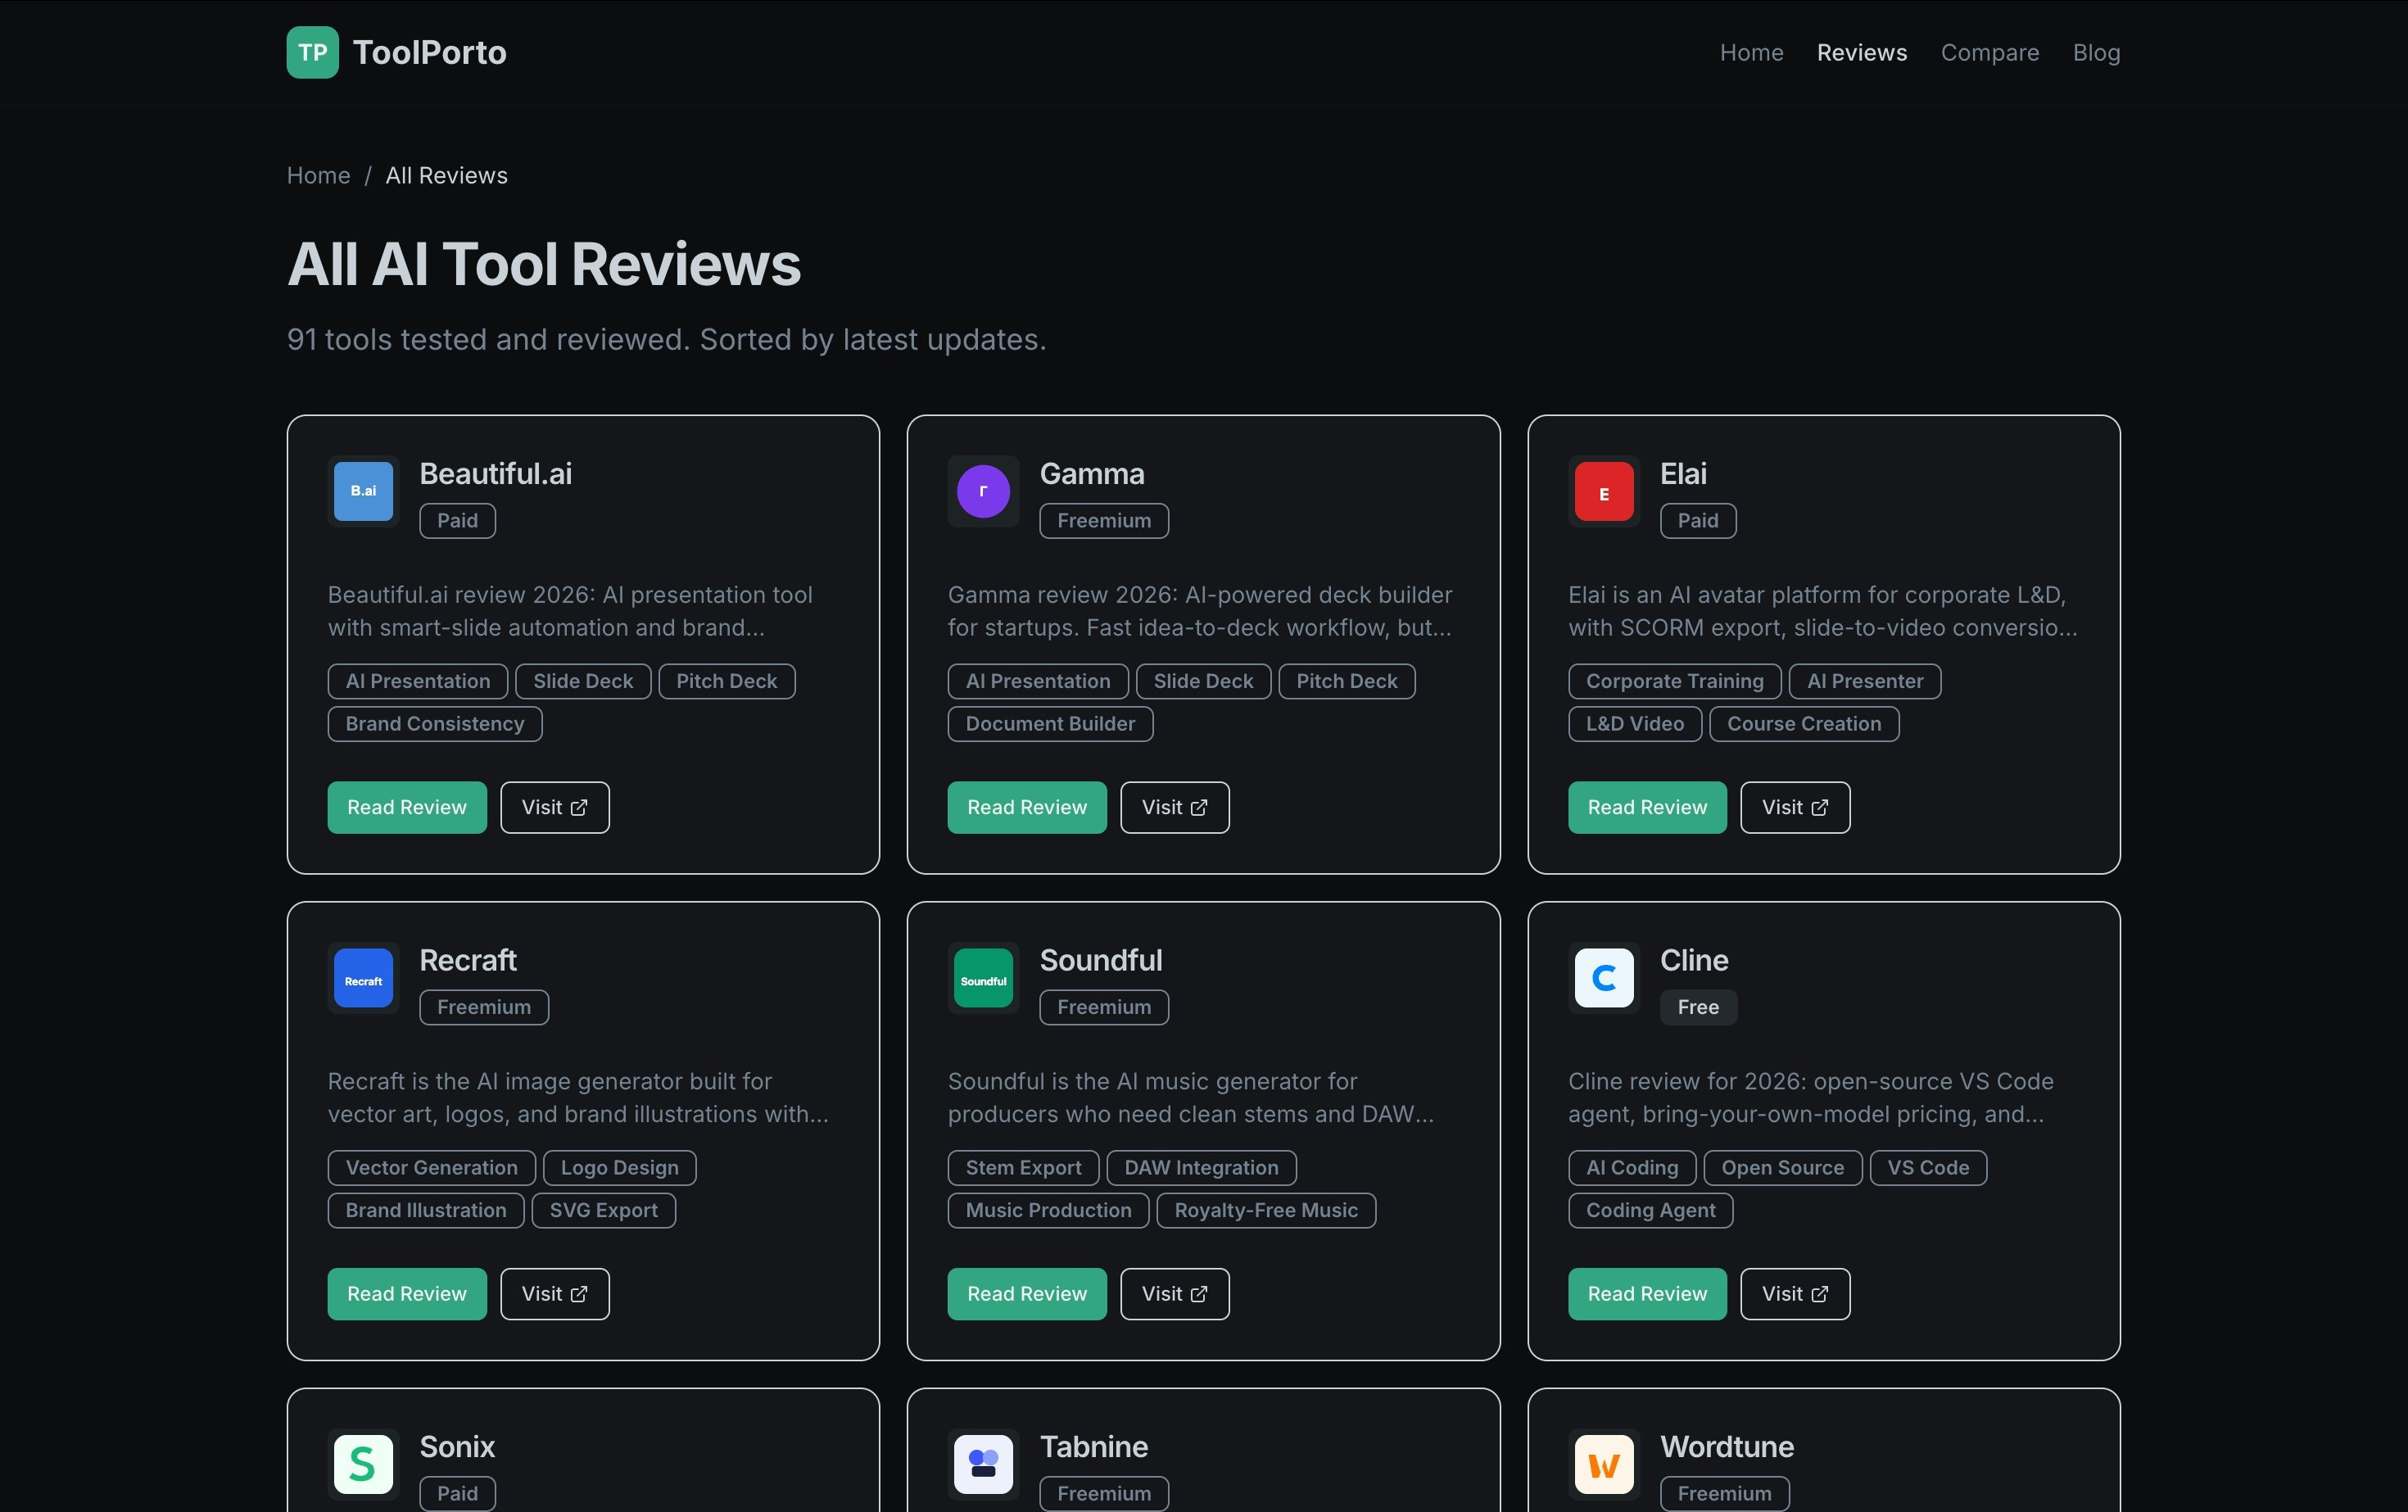Click the DAW Integration tag
This screenshot has height=1512, width=2408.
1201,1168
